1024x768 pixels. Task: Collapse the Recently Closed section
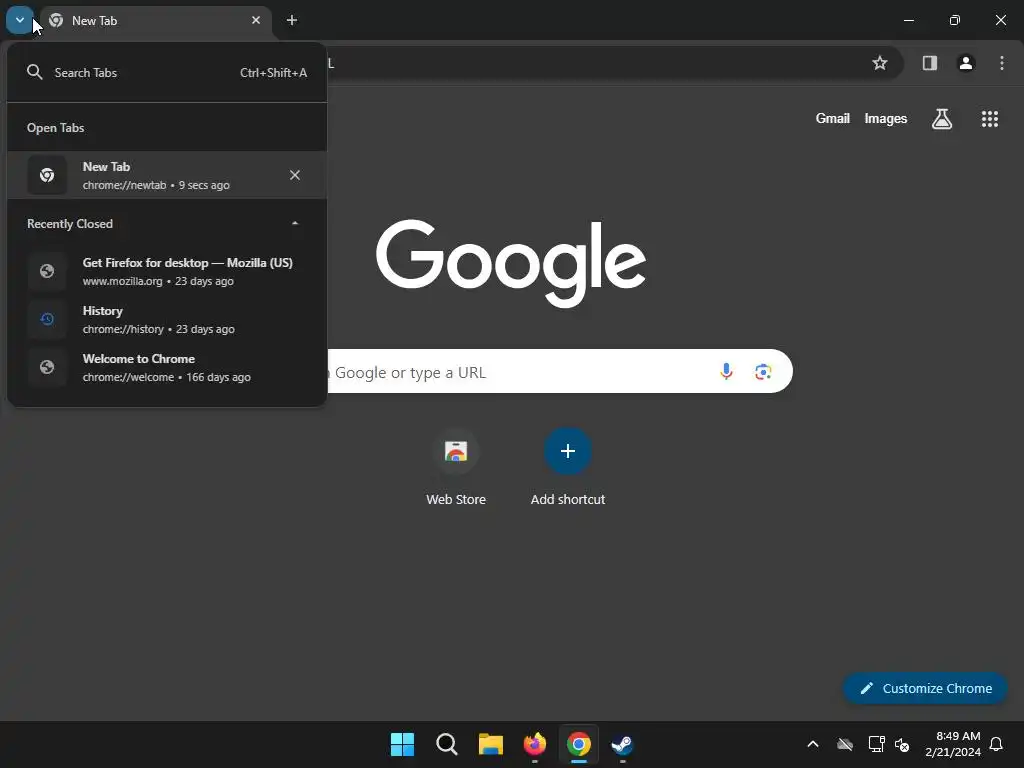[295, 223]
